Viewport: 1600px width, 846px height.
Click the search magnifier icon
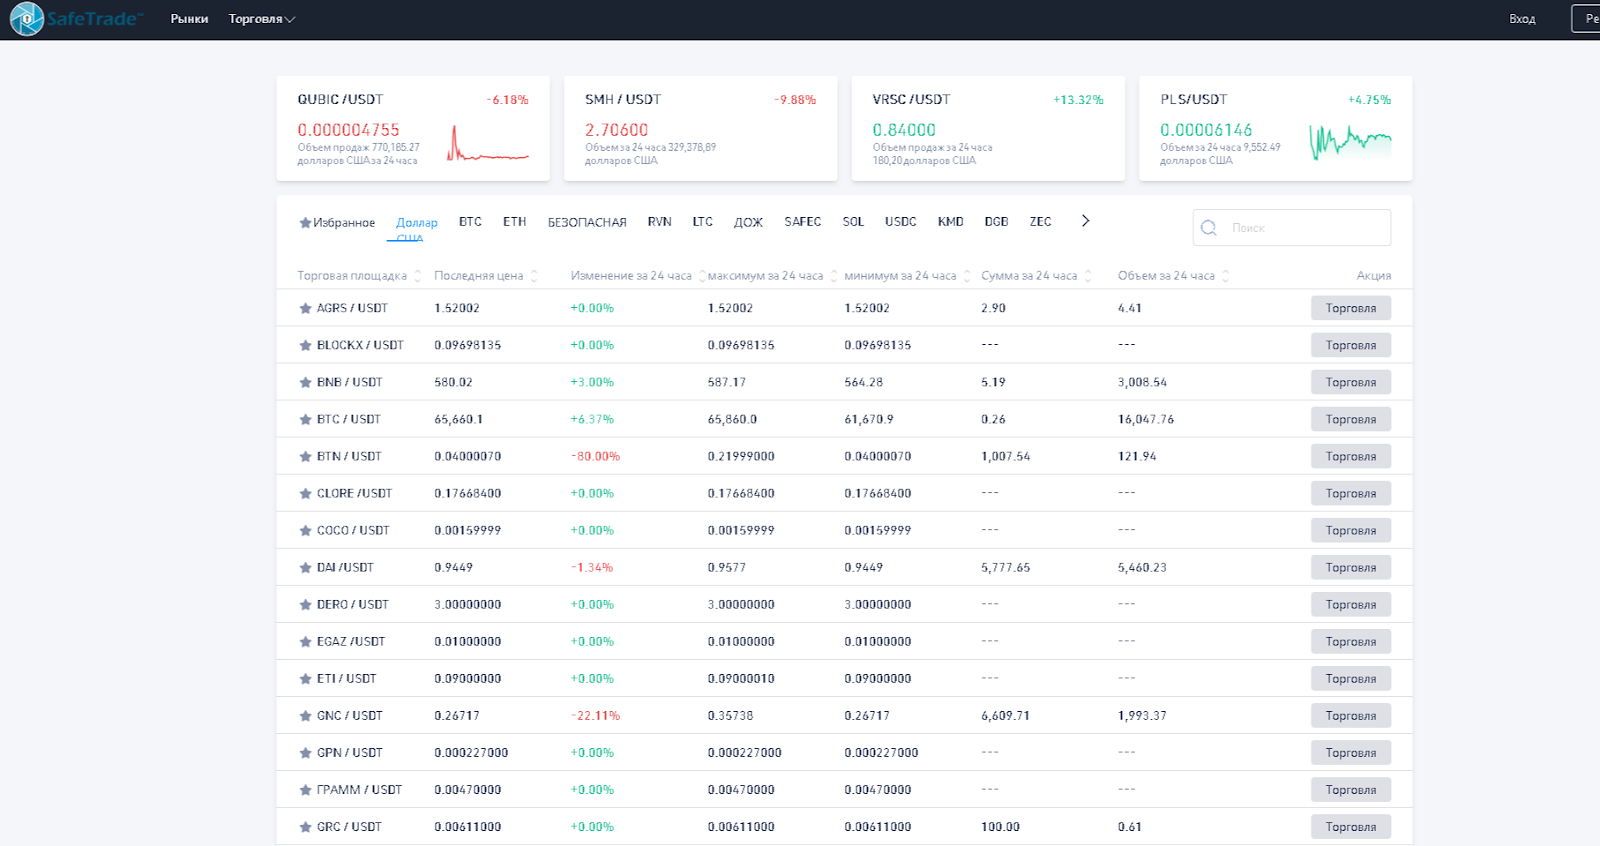tap(1209, 228)
